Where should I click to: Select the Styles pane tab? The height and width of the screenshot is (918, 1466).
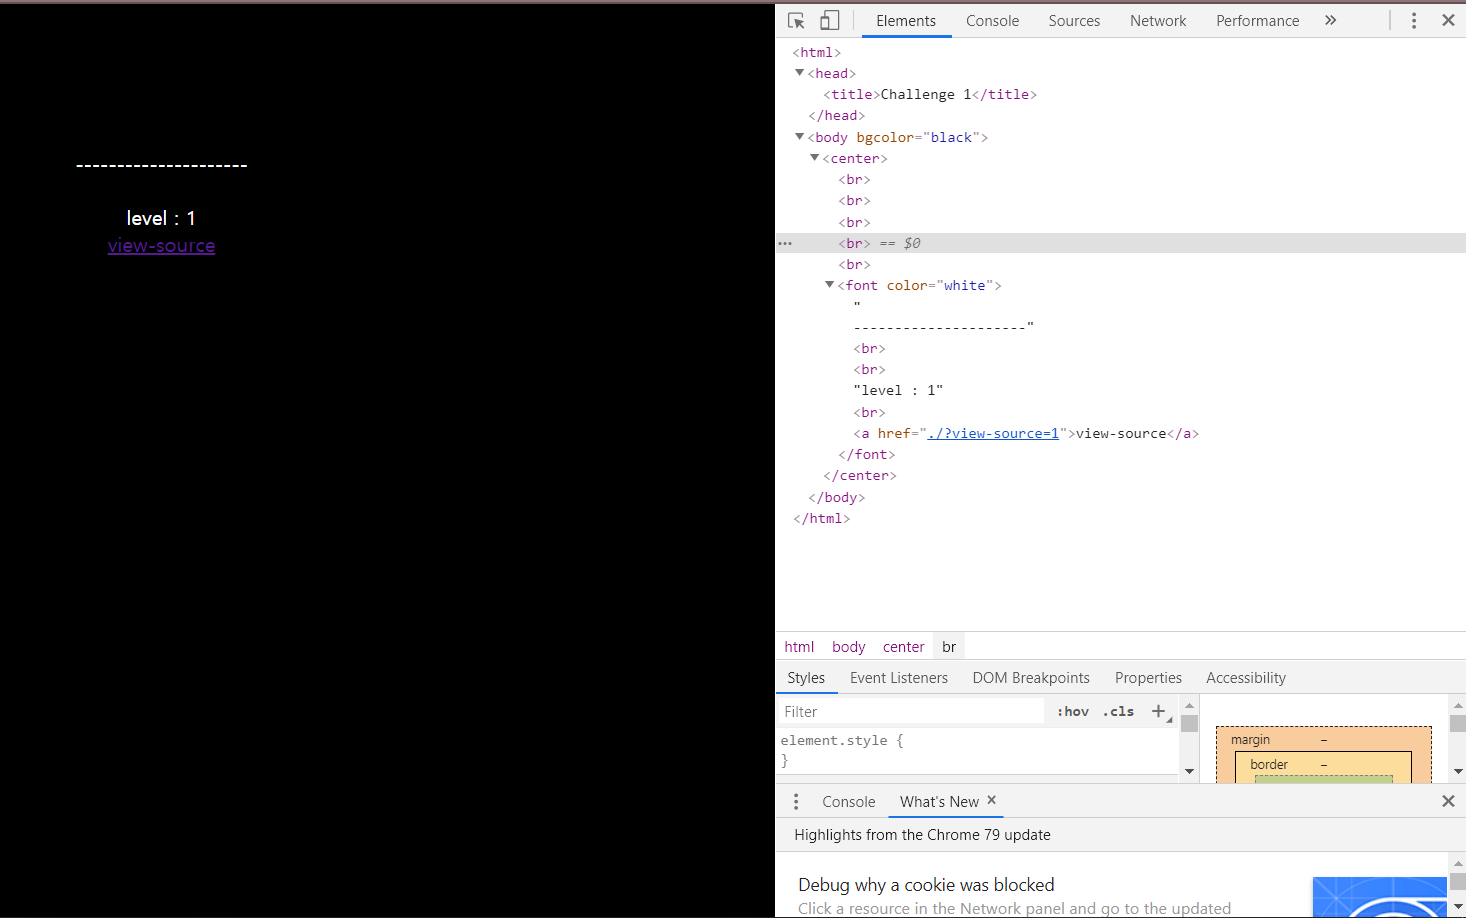806,677
